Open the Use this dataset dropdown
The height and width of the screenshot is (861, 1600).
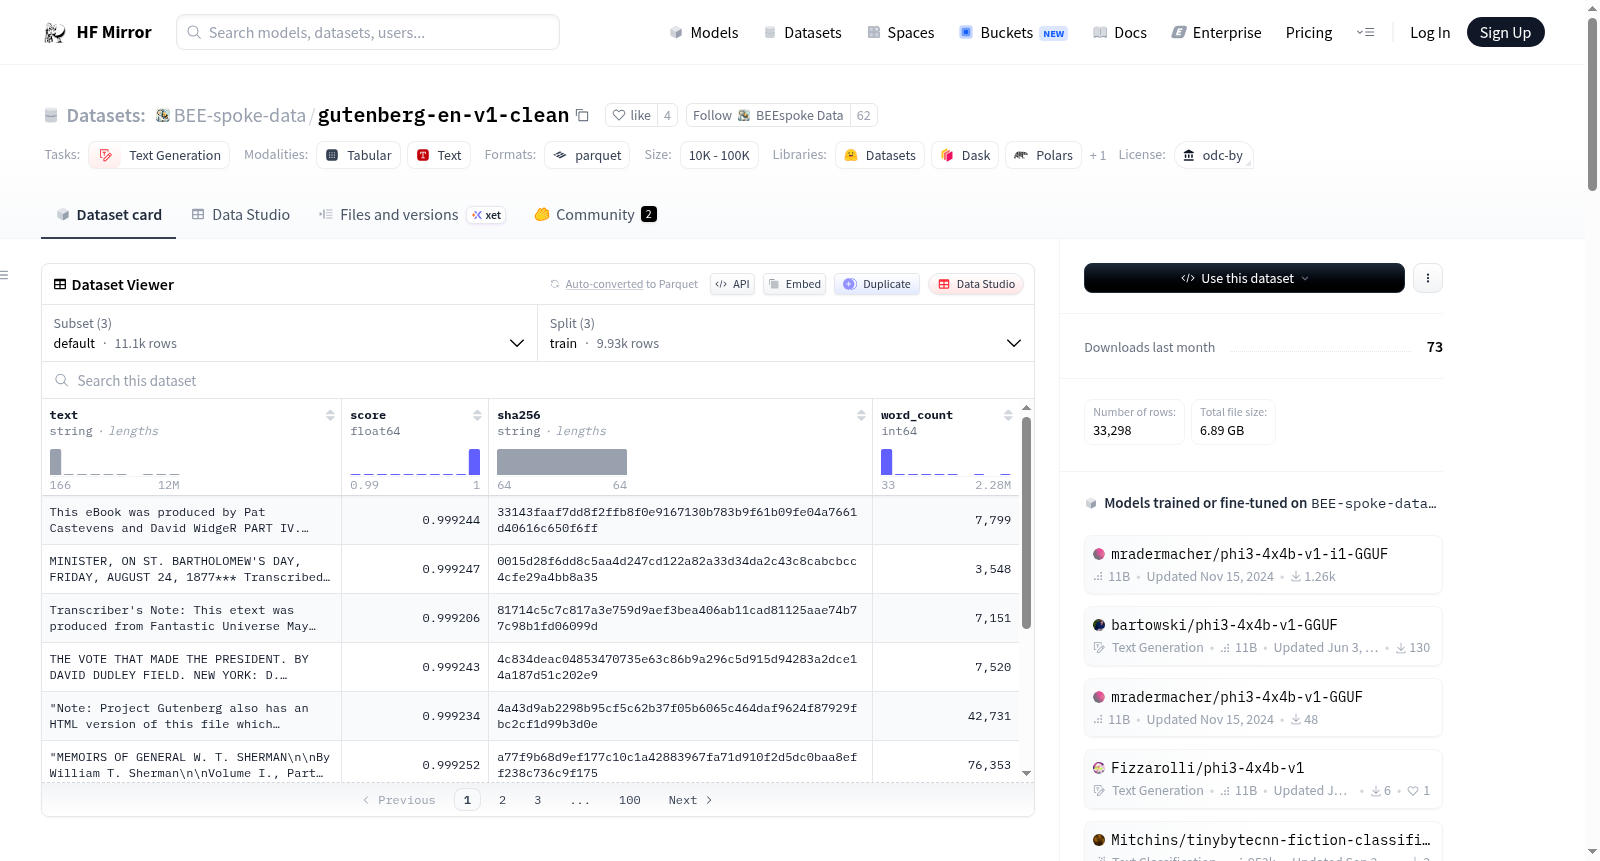1244,278
